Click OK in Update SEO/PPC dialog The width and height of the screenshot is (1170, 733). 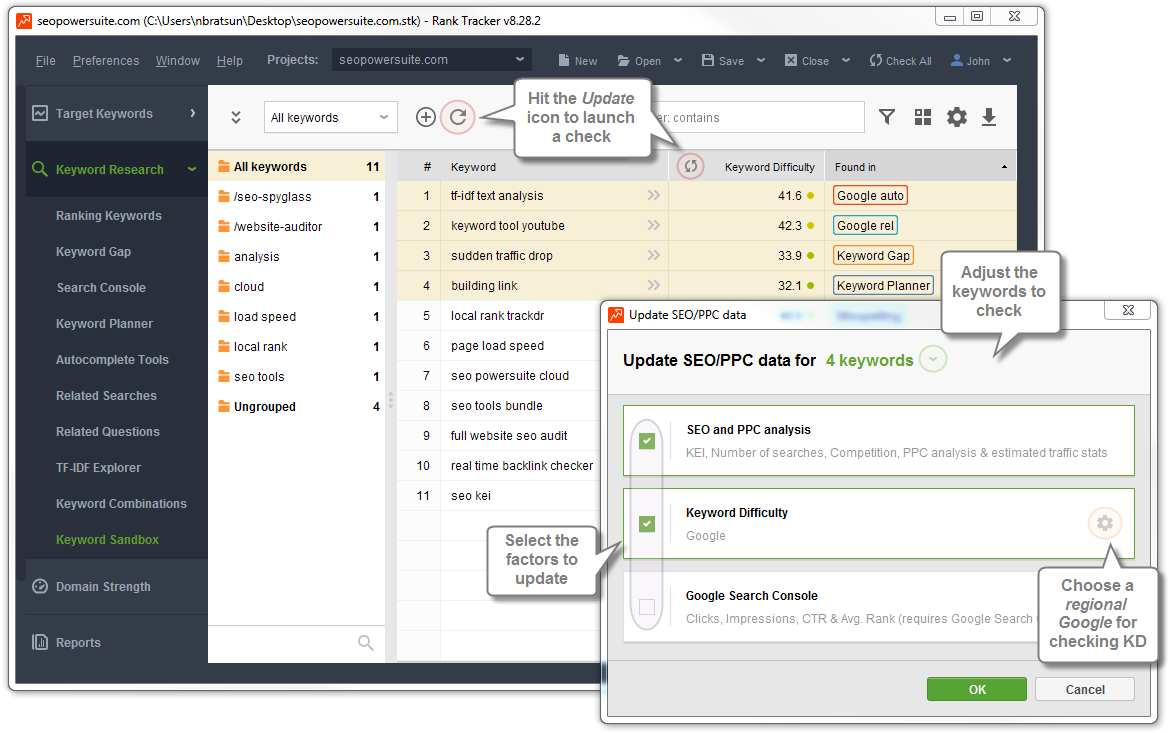coord(977,689)
